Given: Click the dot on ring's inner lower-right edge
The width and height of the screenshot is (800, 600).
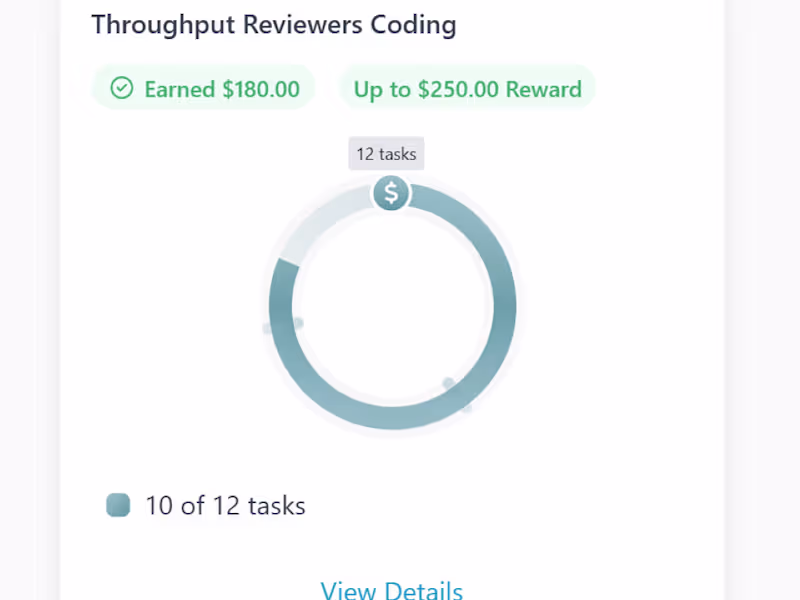Looking at the screenshot, I should pos(448,383).
